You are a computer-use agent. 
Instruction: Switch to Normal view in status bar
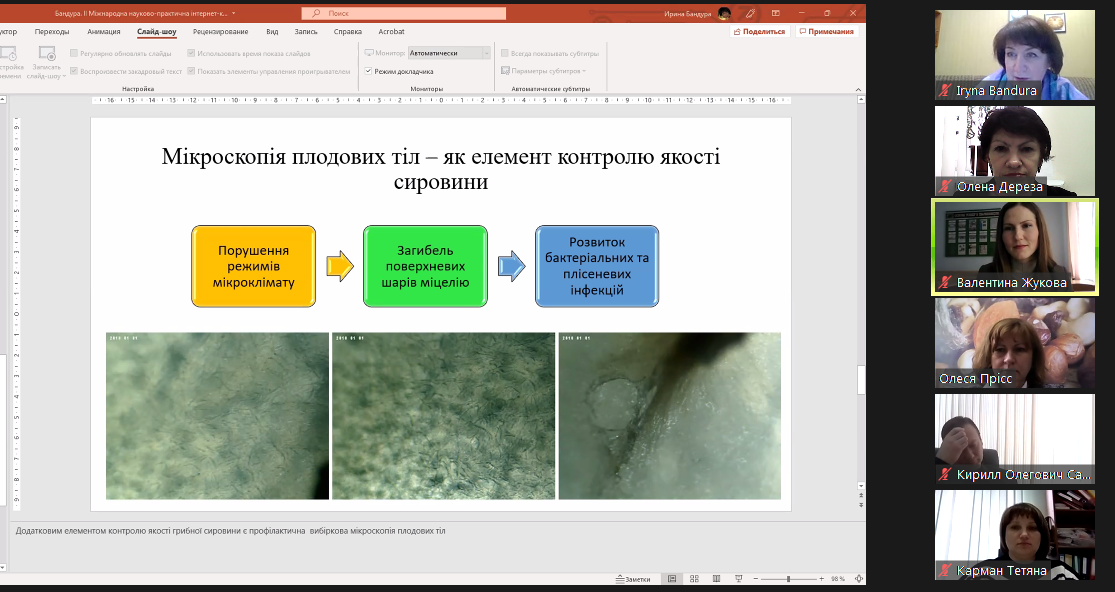pos(671,579)
